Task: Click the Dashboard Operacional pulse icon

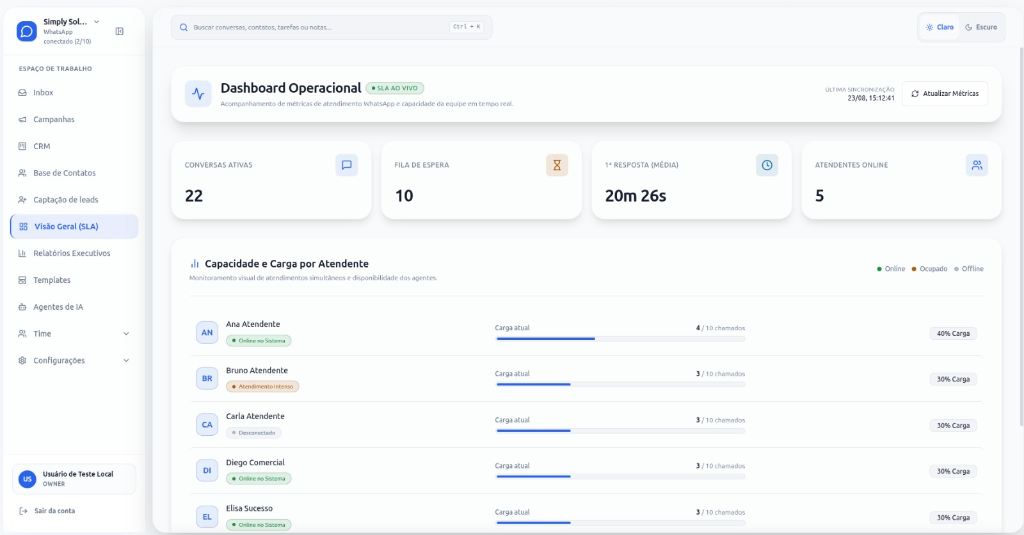Action: pos(198,94)
